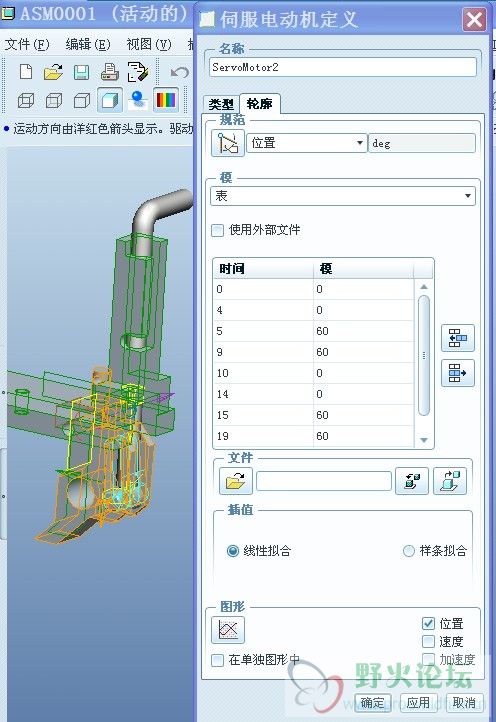Screen dimensions: 496x722
Task: Select the 样条拟合 radio button
Action: click(408, 551)
